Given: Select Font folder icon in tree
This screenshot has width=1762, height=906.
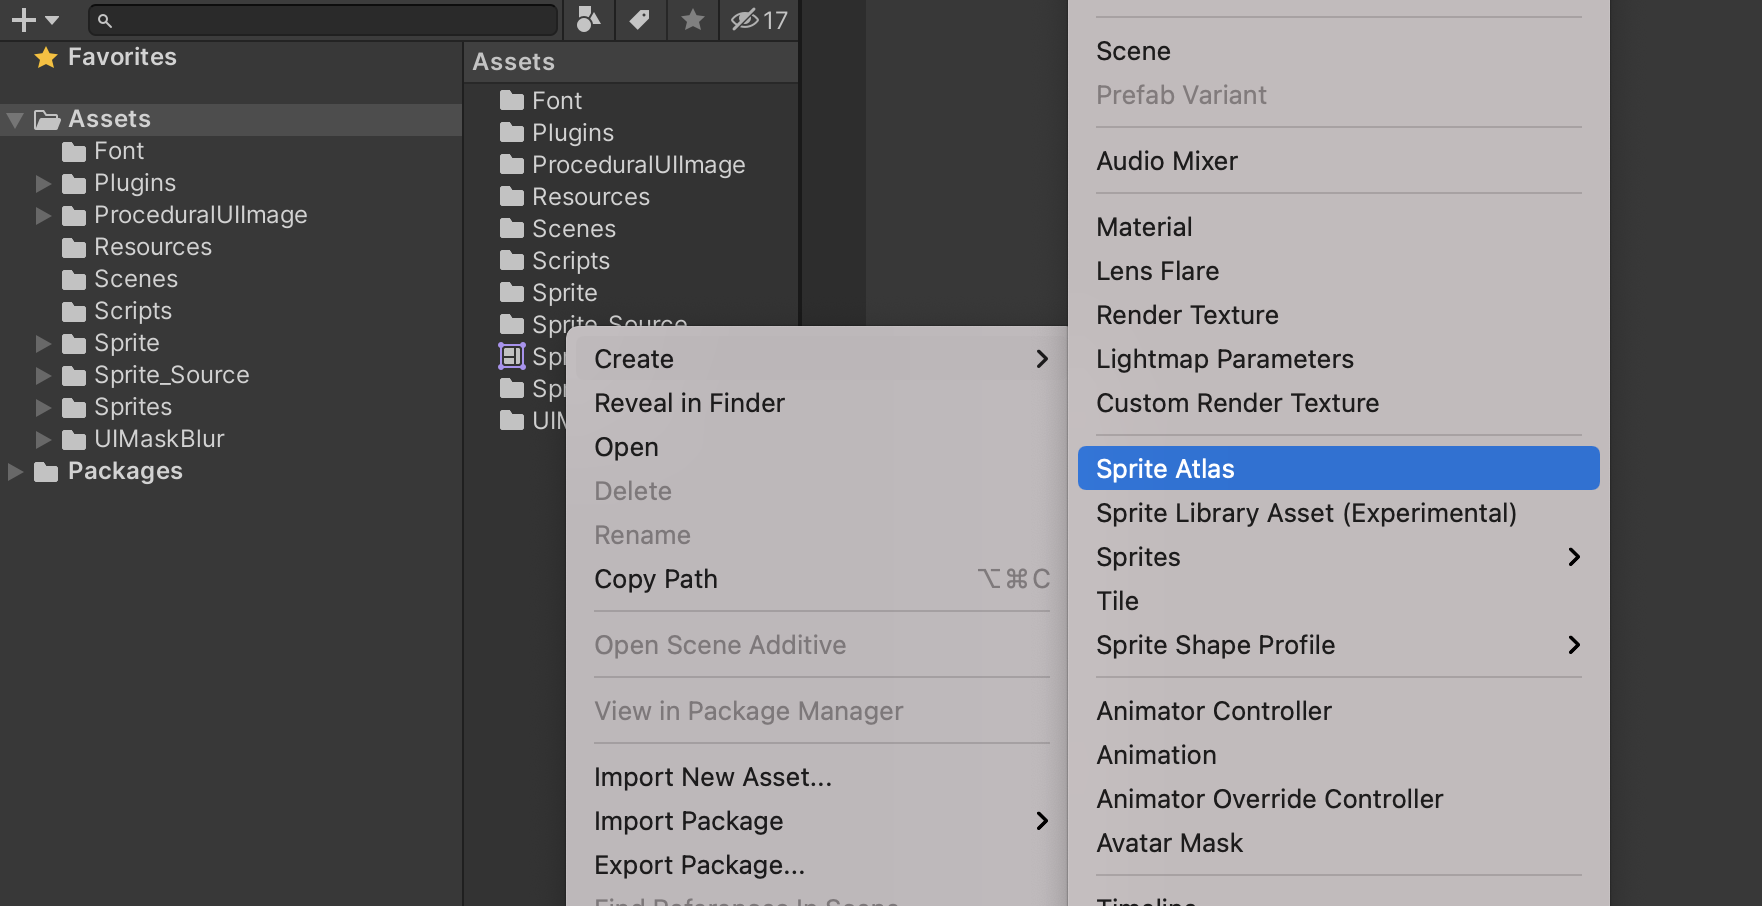Looking at the screenshot, I should coord(74,152).
